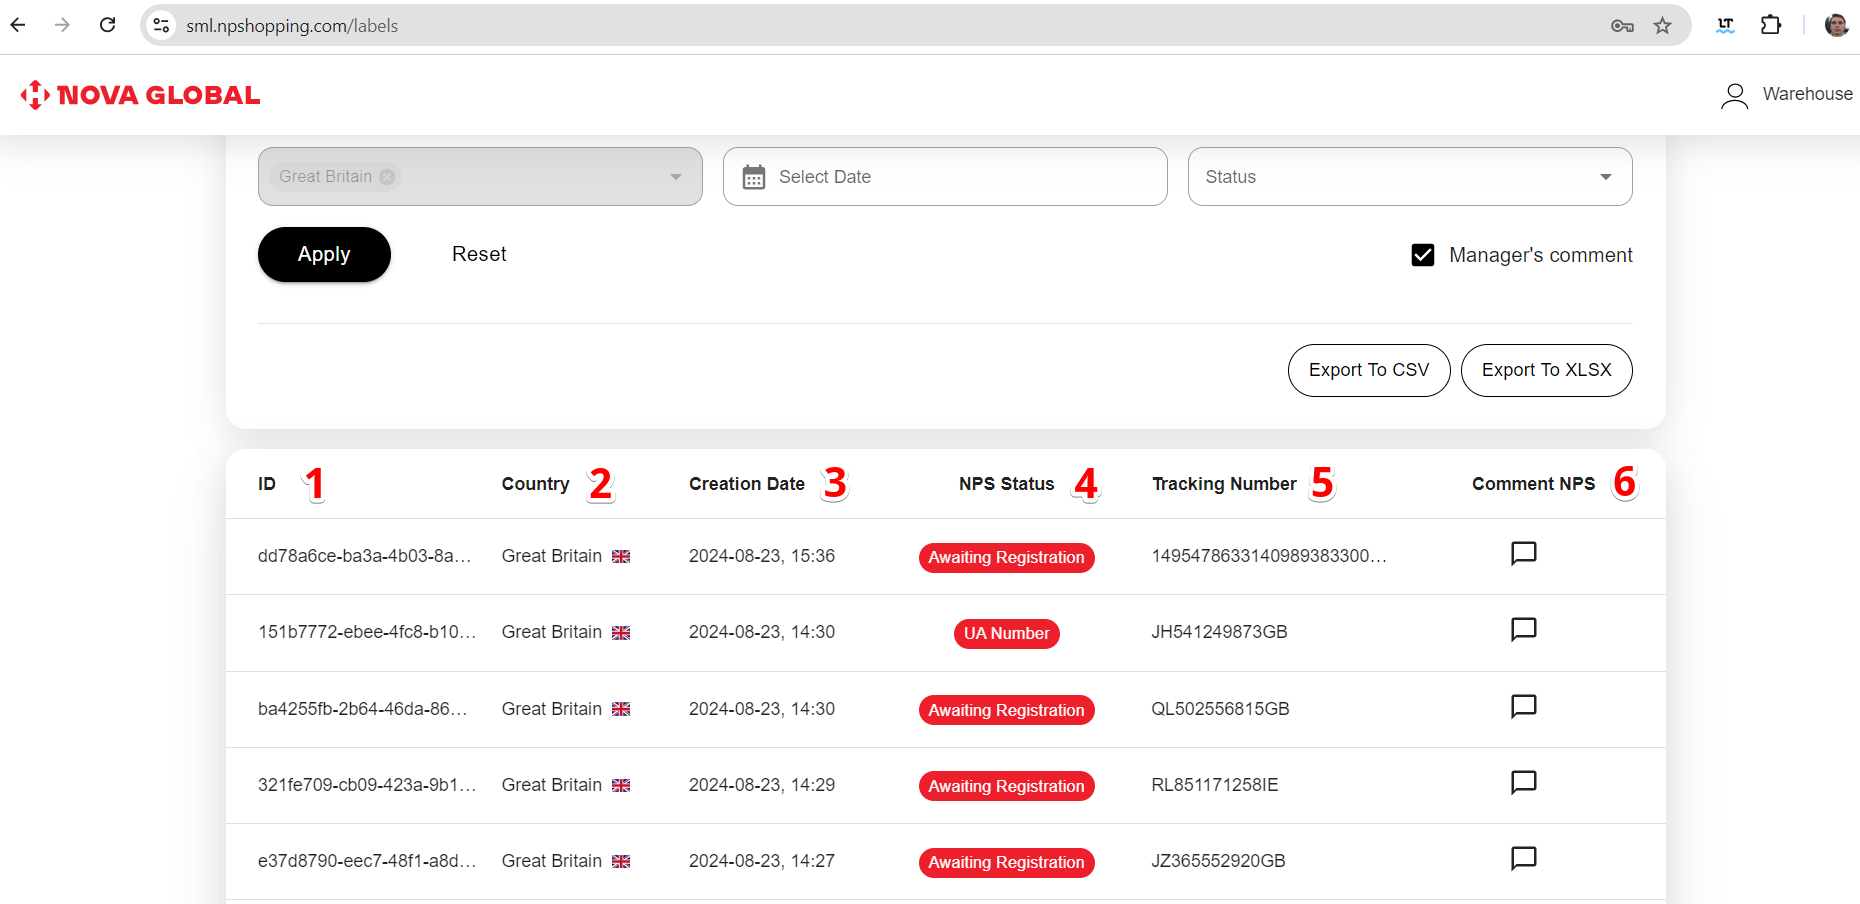Image resolution: width=1860 pixels, height=904 pixels.
Task: Open comment icon for tracking JH541249873GB
Action: point(1523,629)
